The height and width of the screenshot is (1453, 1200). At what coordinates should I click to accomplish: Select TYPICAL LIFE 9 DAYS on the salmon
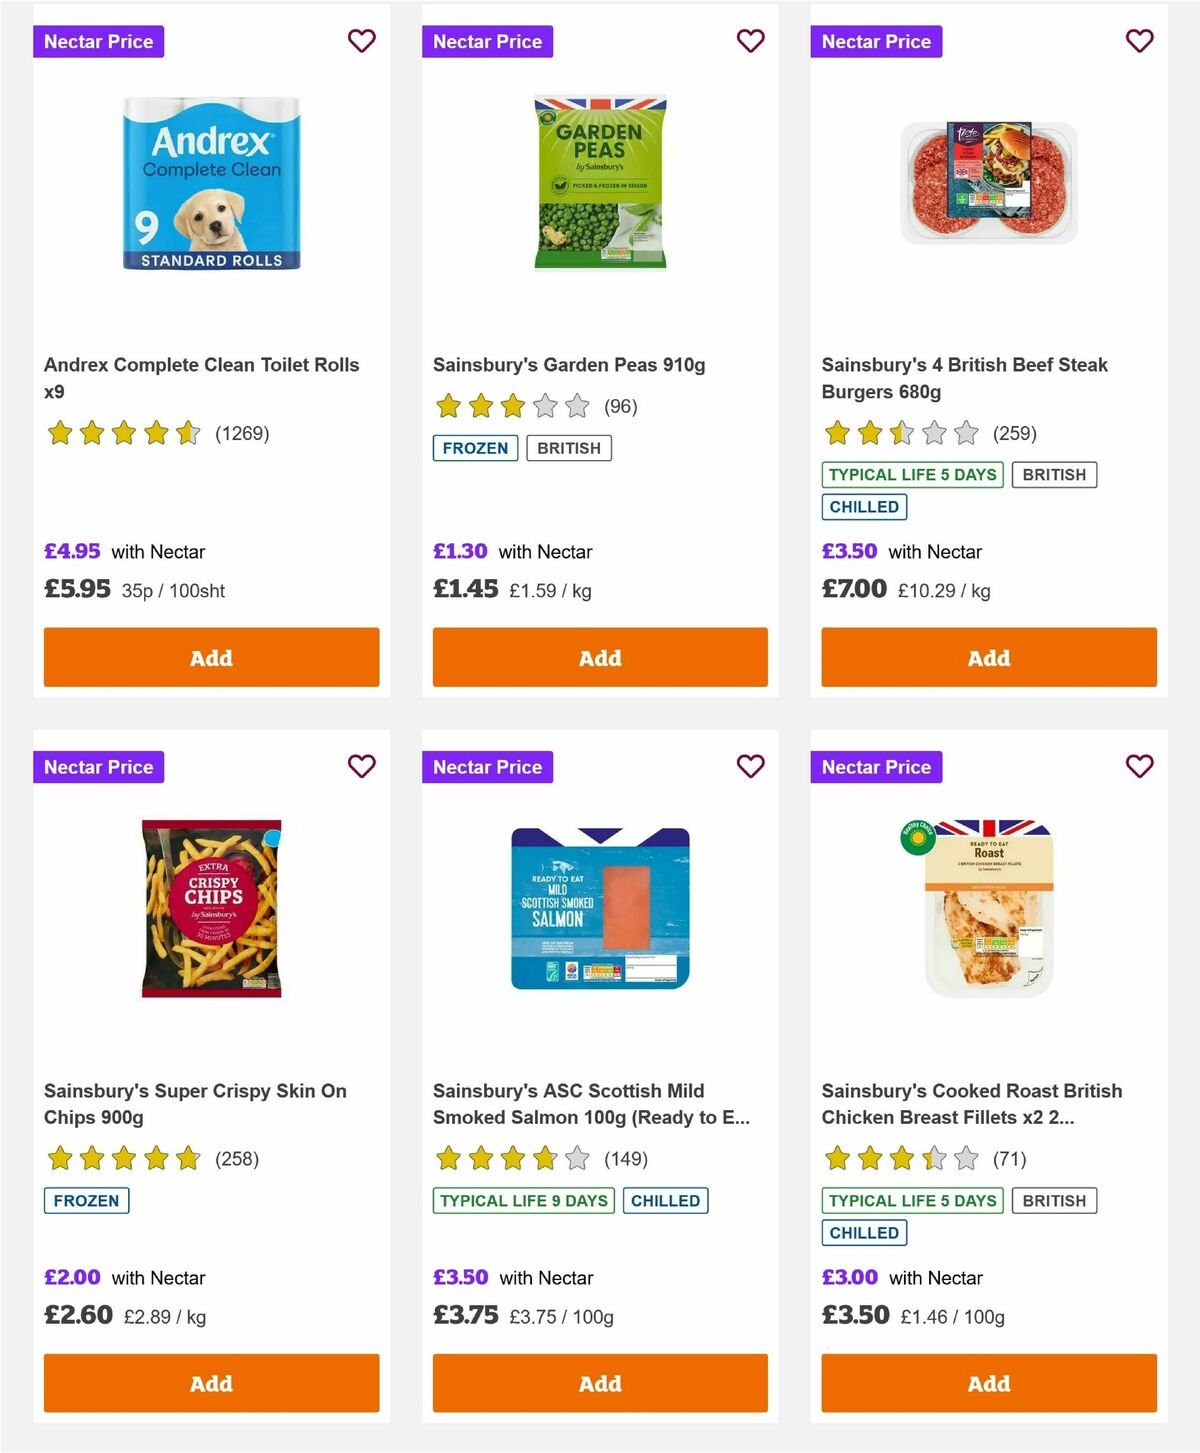pos(522,1201)
